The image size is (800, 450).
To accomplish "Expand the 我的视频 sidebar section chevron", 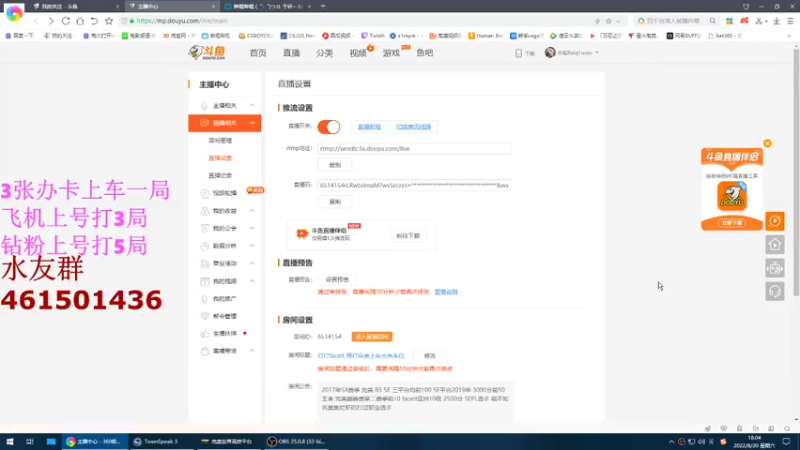I will [252, 281].
